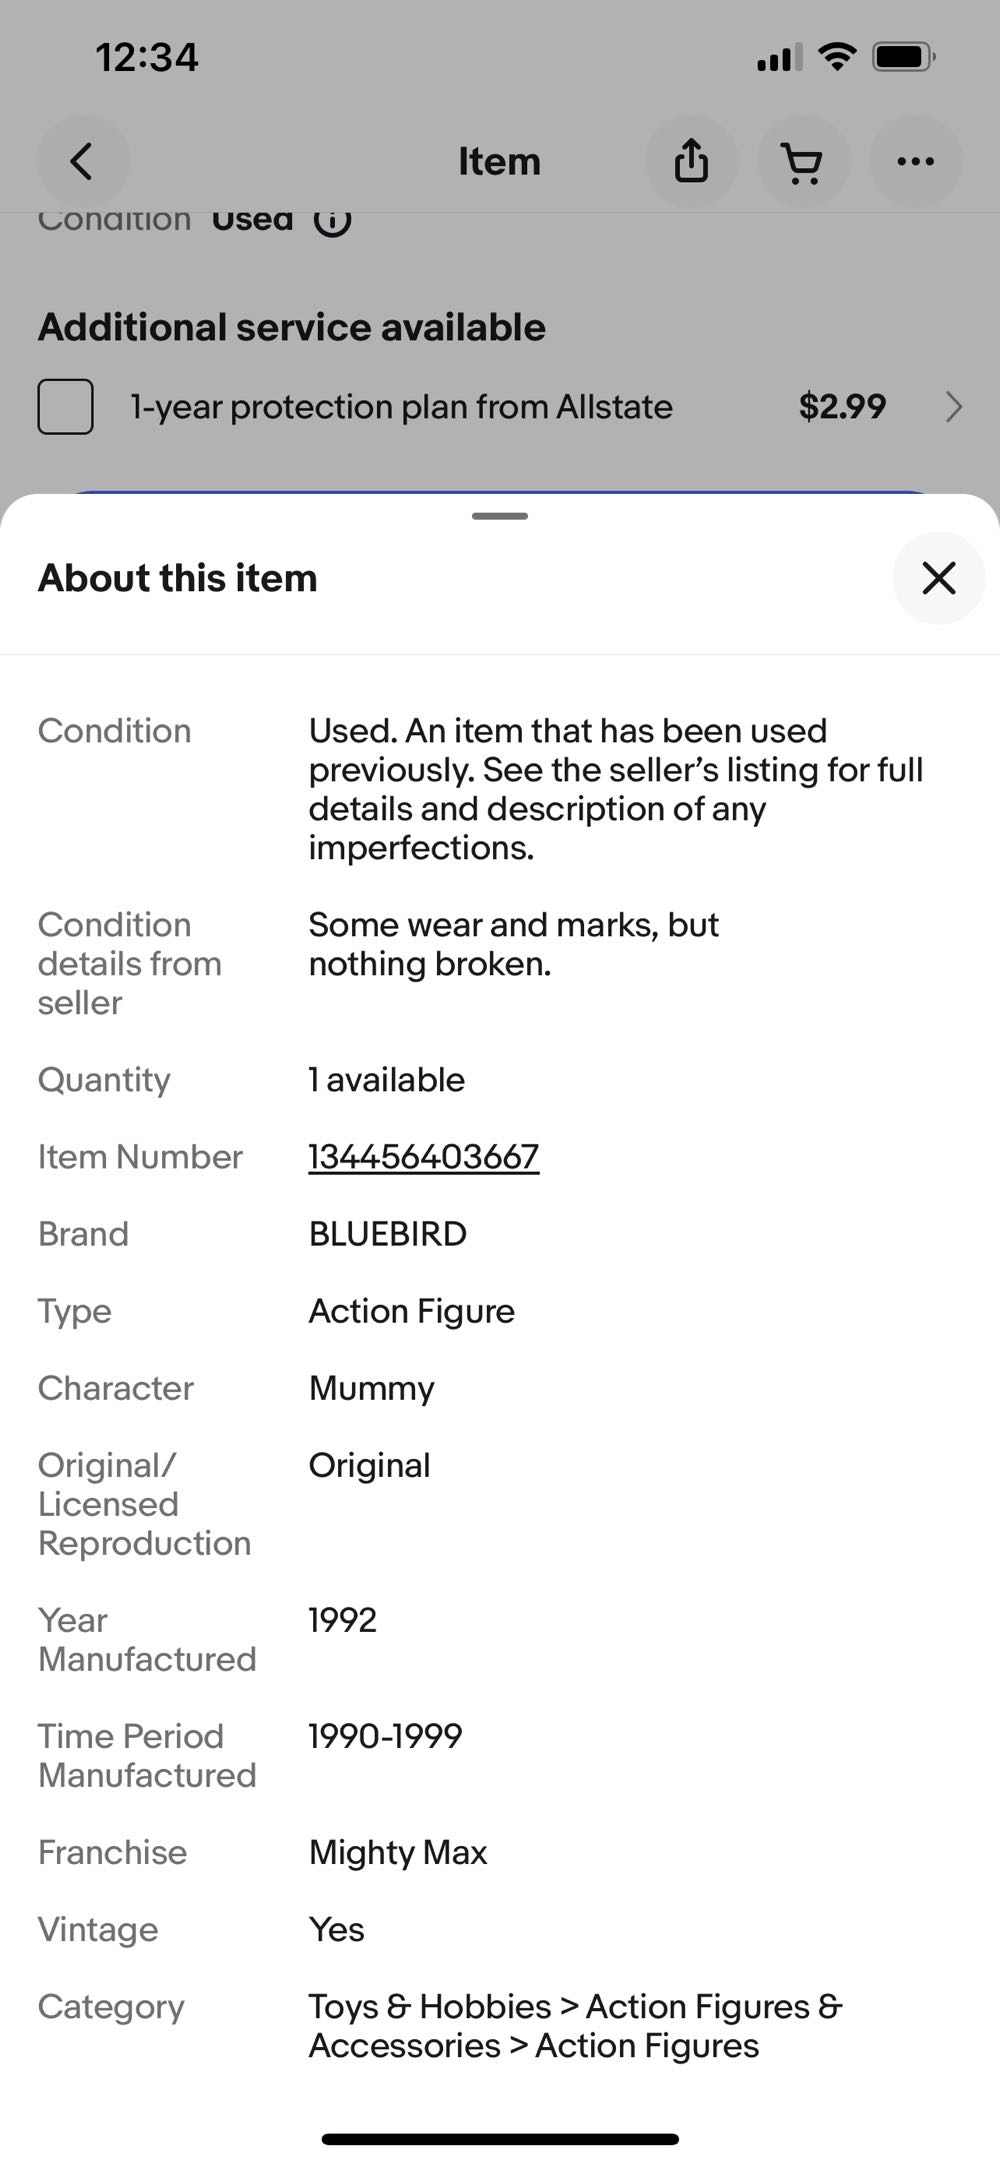Tap the battery status icon
Image resolution: width=1000 pixels, height=2164 pixels.
click(903, 57)
